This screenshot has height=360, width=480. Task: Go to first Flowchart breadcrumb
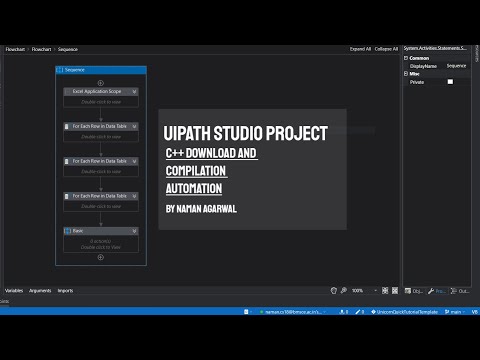point(15,49)
